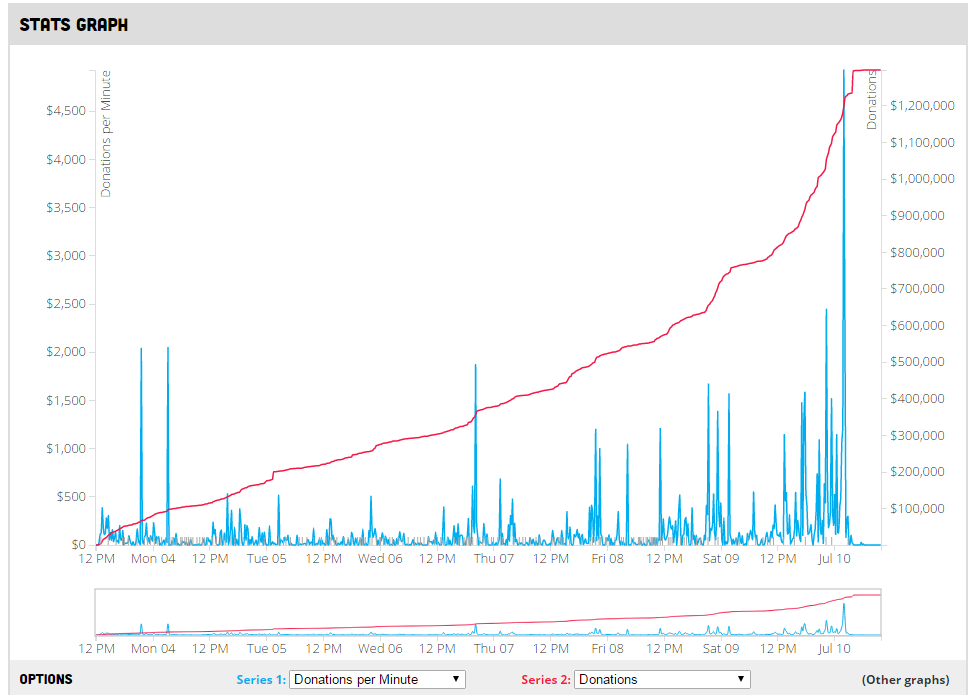
Task: Open the Series 1 Donations per Minute dropdown
Action: coord(377,680)
